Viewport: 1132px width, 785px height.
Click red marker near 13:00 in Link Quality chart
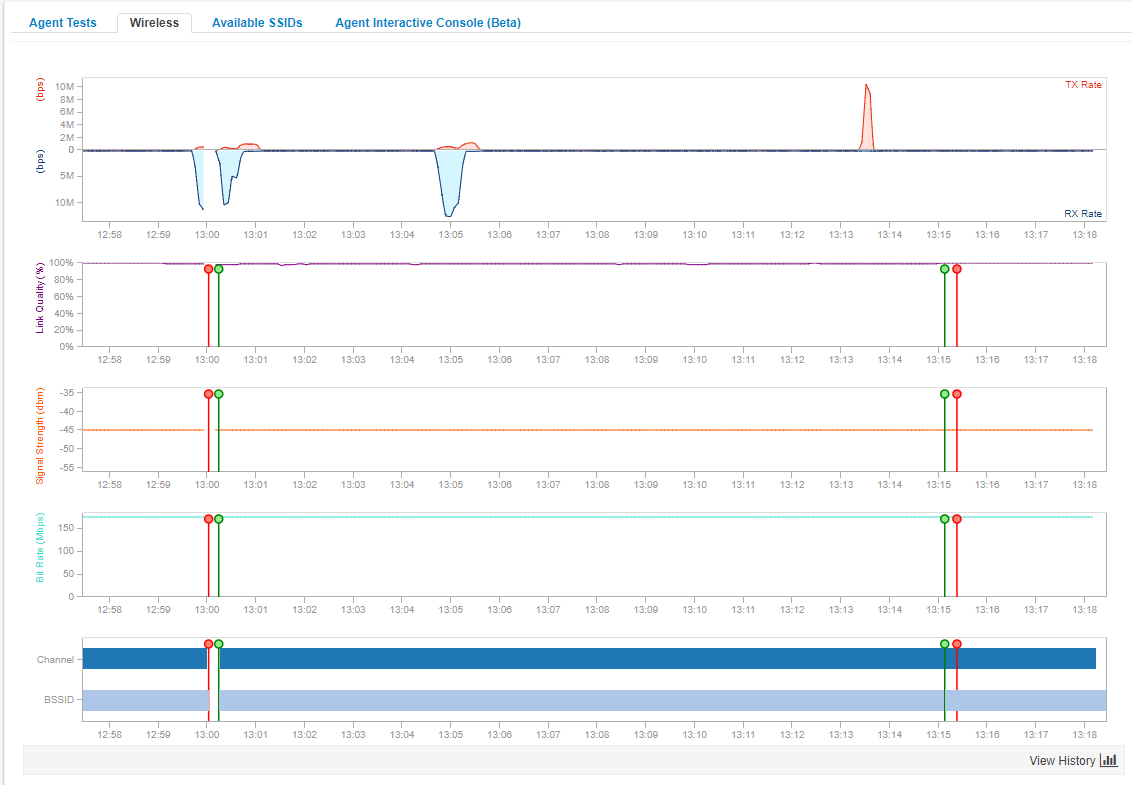pyautogui.click(x=208, y=269)
